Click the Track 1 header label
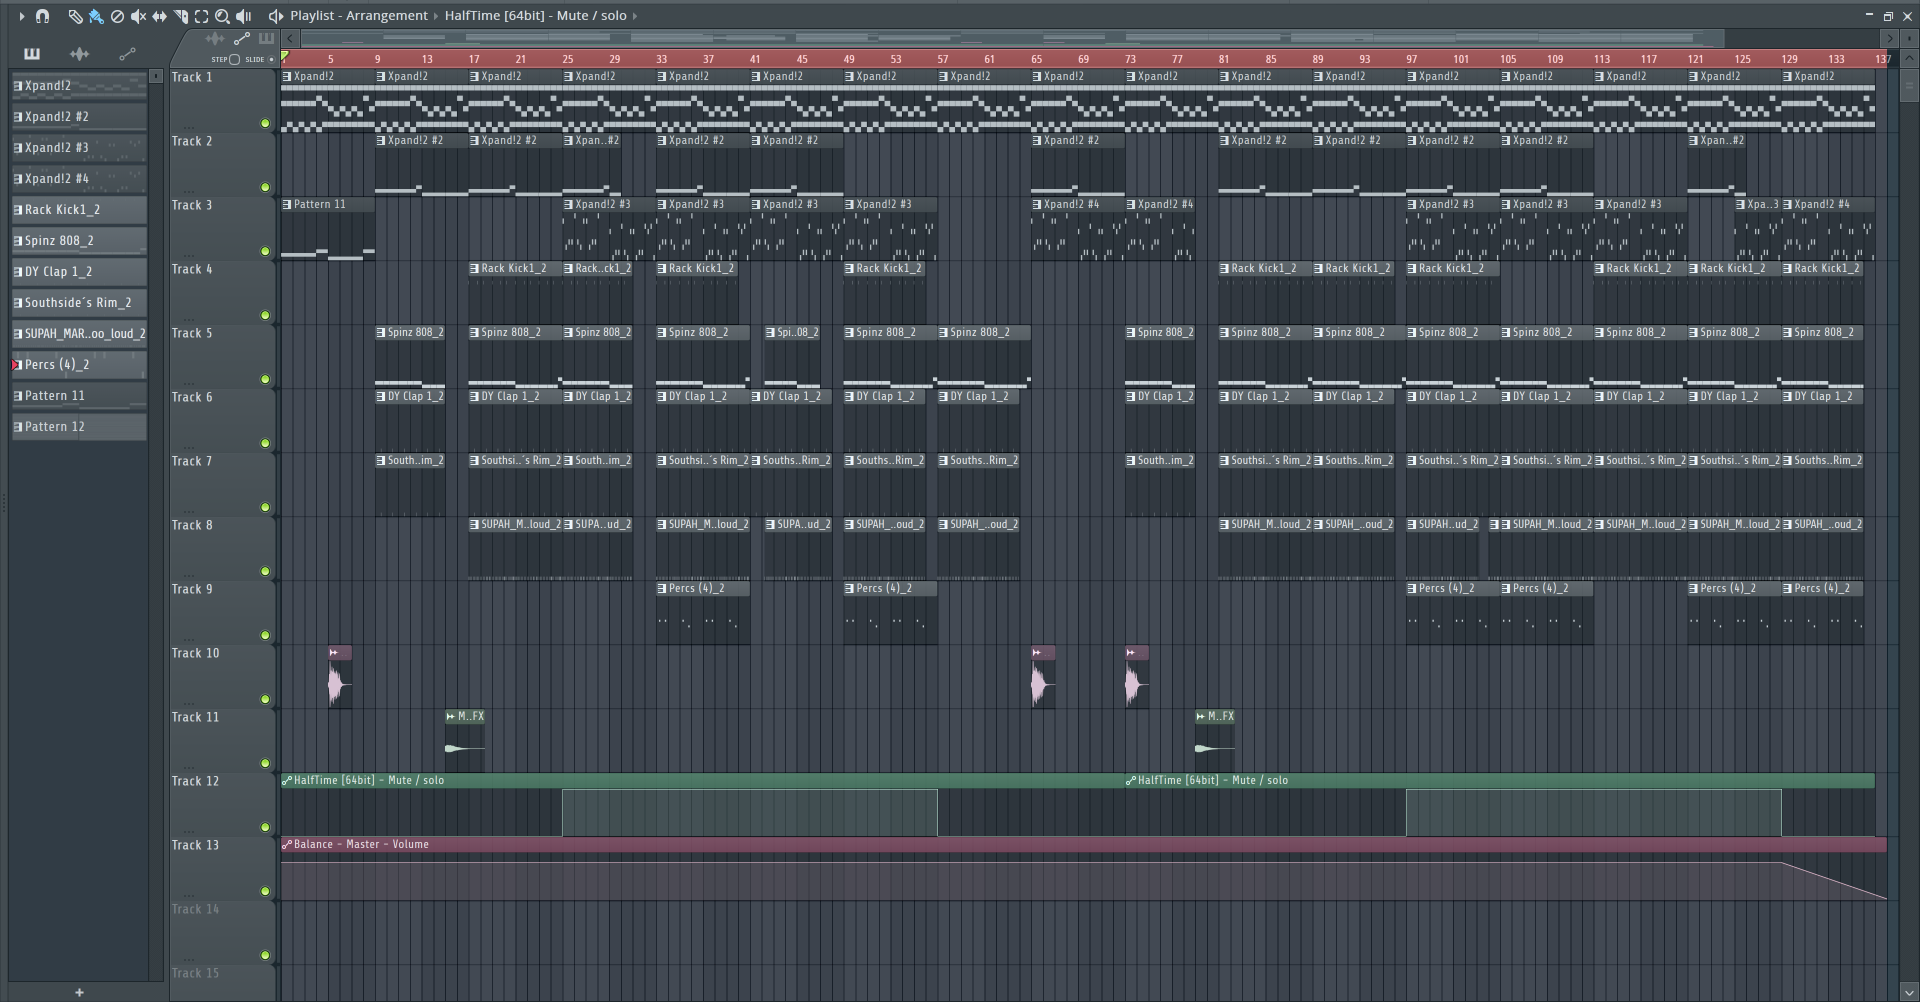Image resolution: width=1920 pixels, height=1002 pixels. coord(192,78)
